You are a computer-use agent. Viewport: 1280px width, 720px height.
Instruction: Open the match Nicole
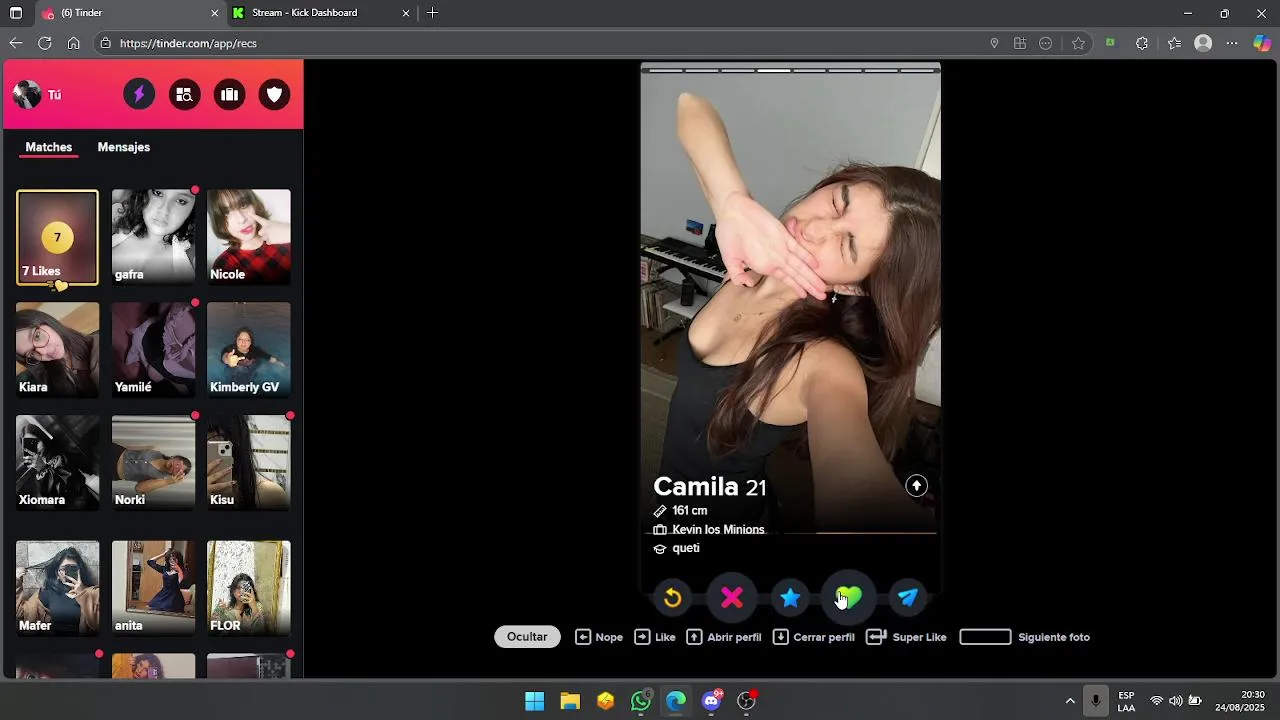pos(249,237)
